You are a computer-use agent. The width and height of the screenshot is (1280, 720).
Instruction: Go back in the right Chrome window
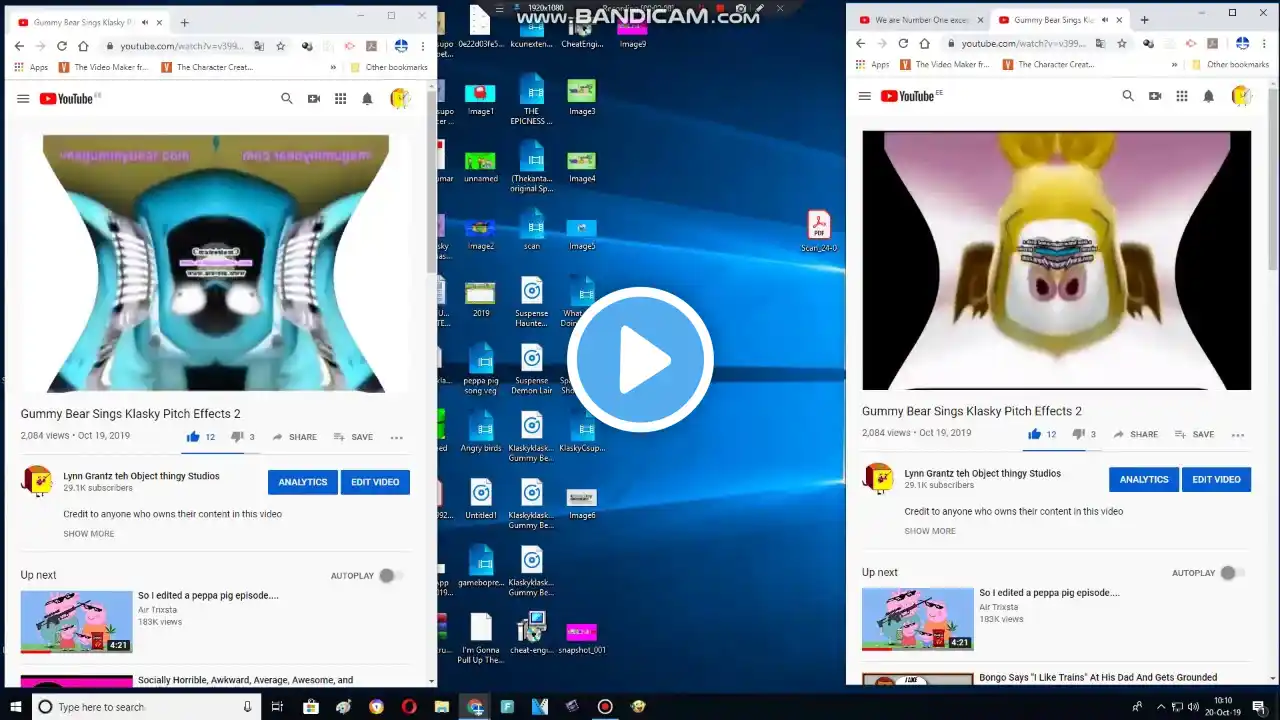point(860,44)
